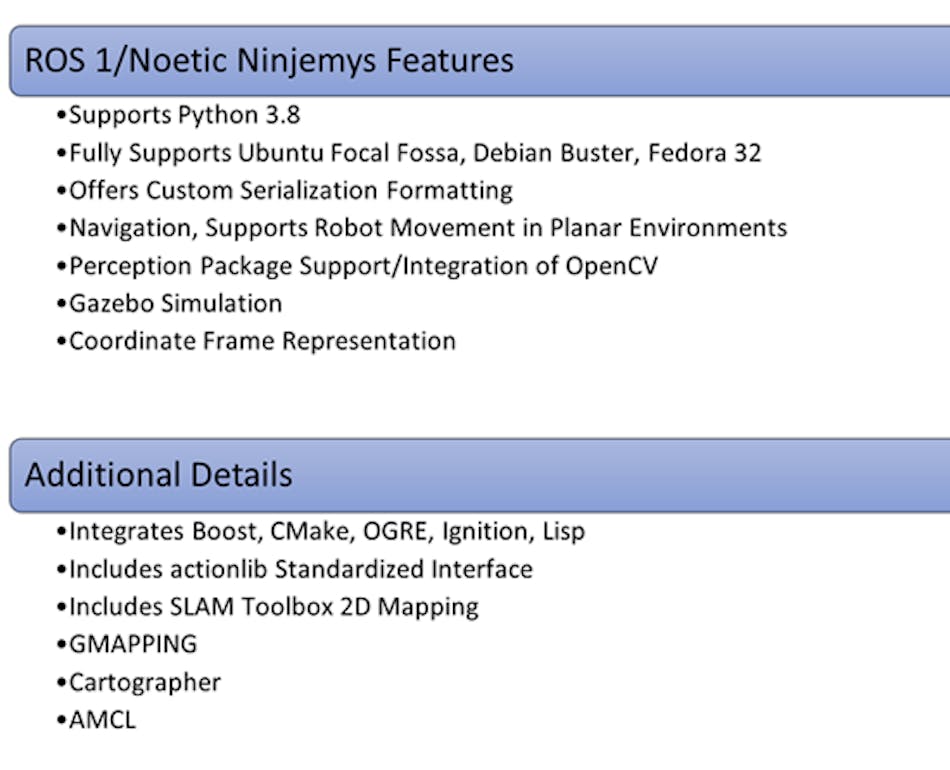This screenshot has width=950, height=770.
Task: Click the GMAPPING bullet item
Action: coord(127,645)
